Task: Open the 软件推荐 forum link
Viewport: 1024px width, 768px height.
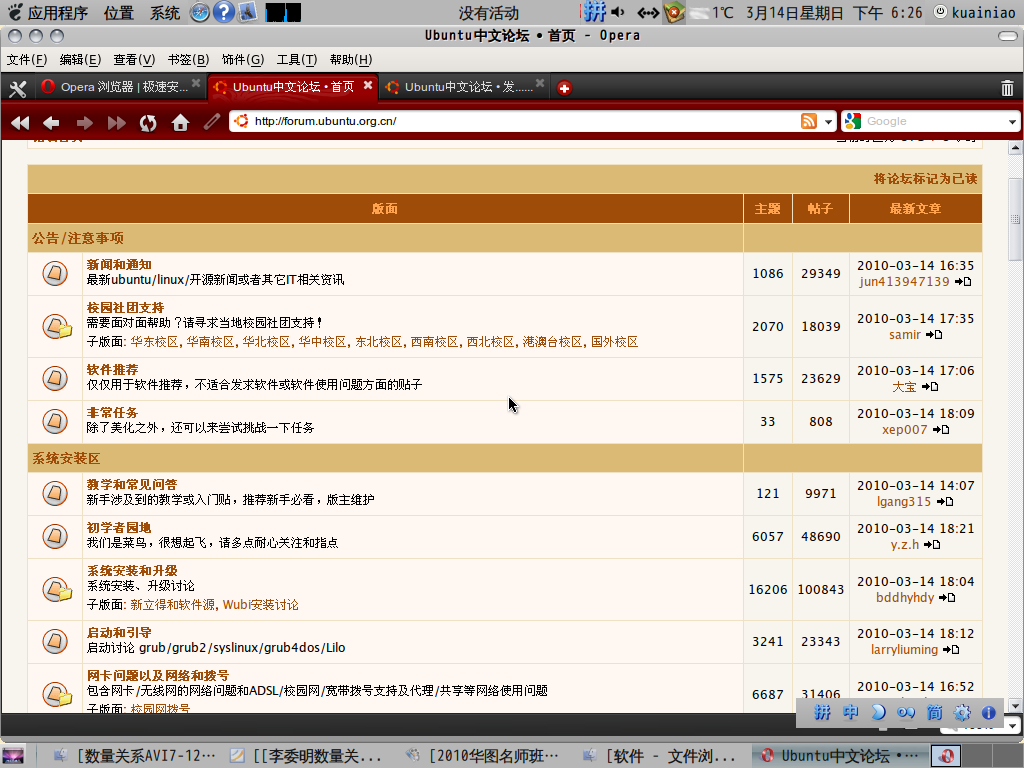Action: (x=112, y=370)
